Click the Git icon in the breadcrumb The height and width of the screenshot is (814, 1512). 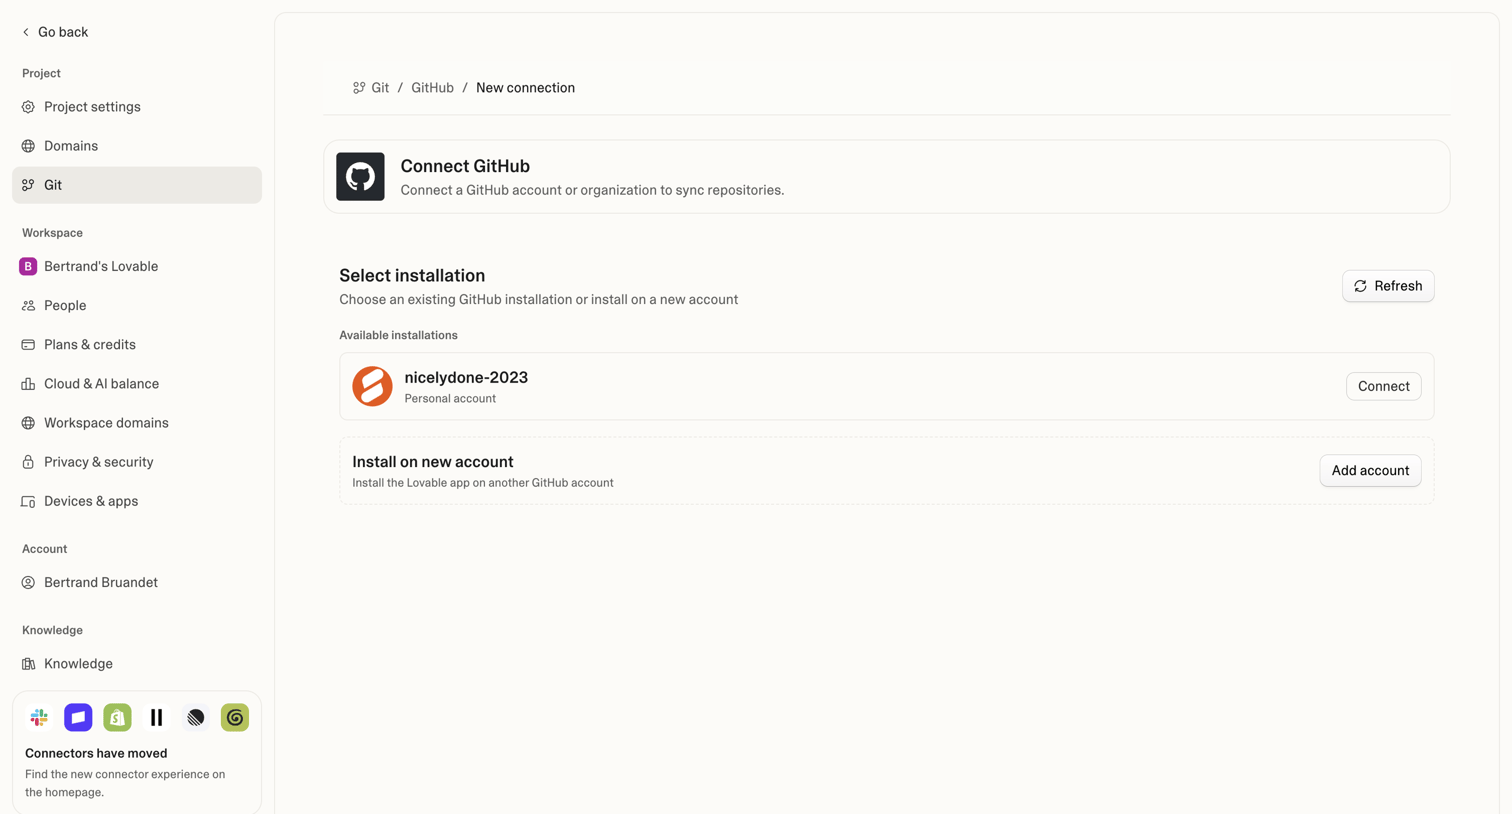[359, 88]
